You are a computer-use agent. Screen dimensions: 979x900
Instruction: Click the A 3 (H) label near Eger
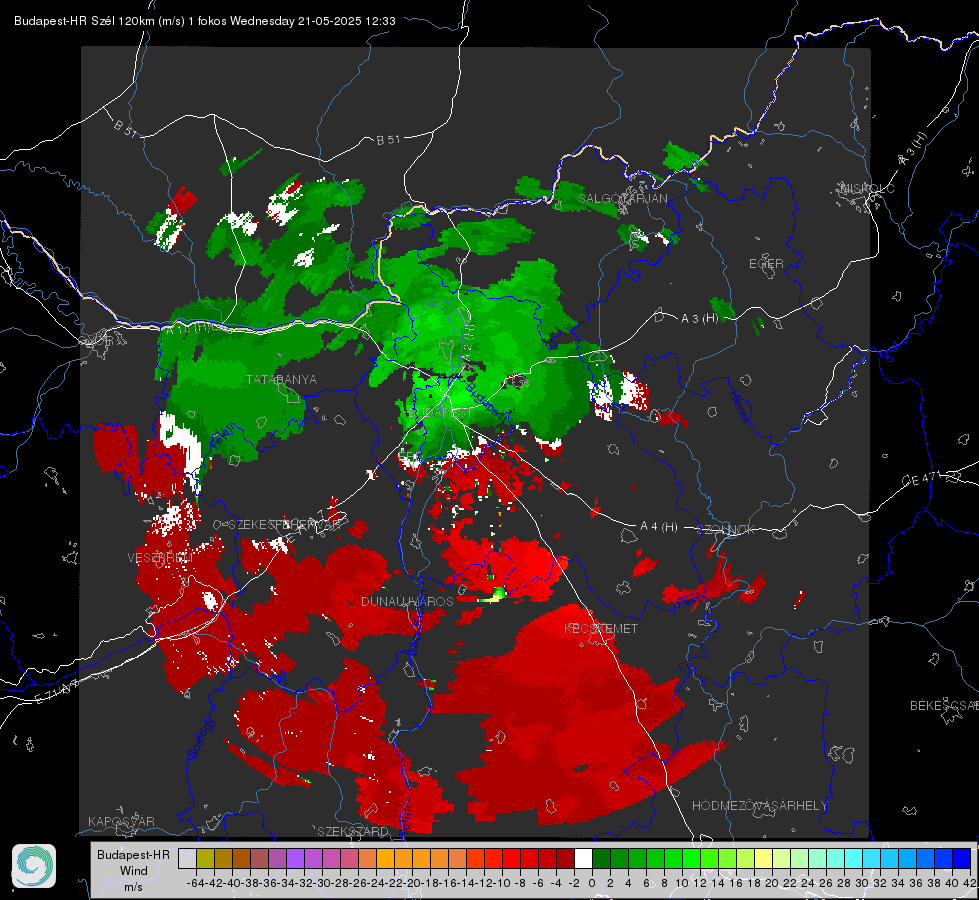coord(699,318)
